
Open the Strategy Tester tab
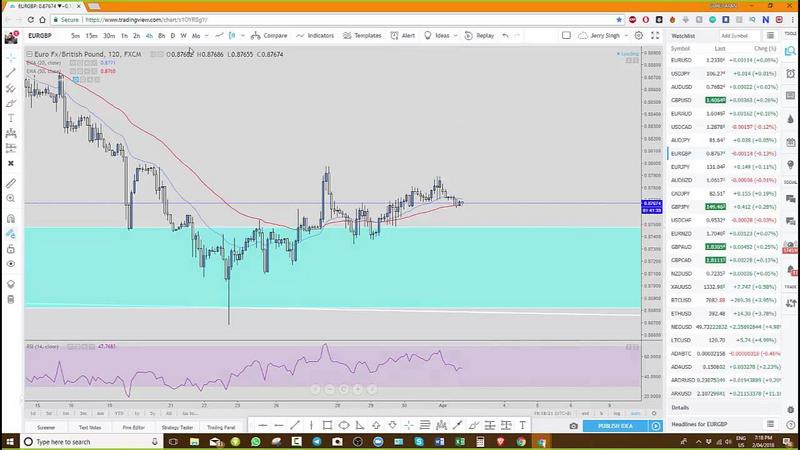tap(178, 427)
